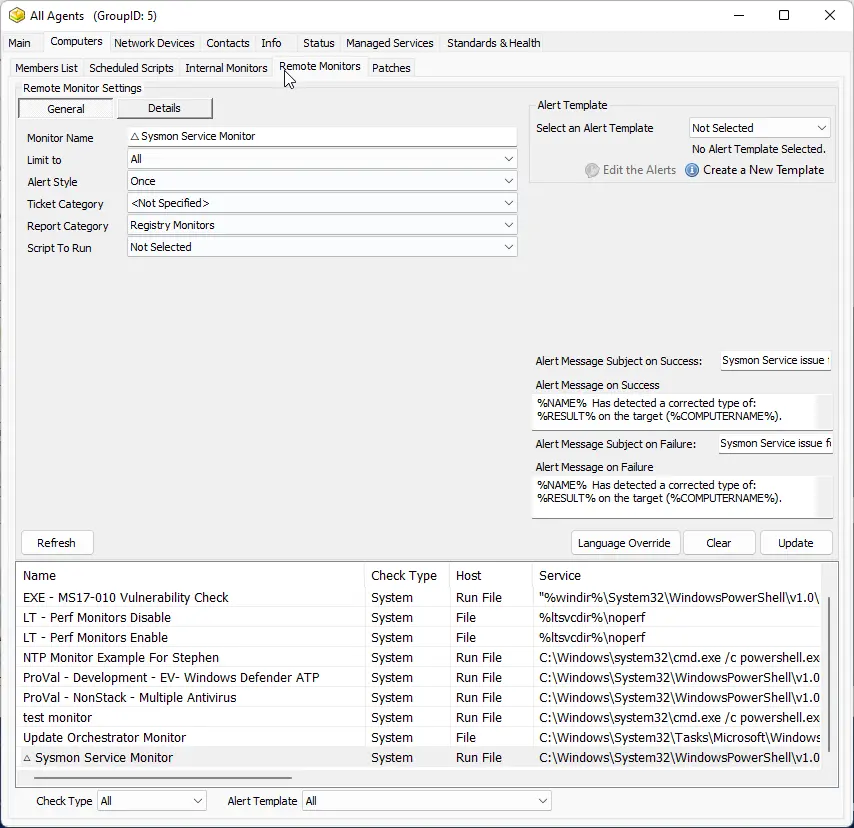854x828 pixels.
Task: Click the Clear button
Action: (x=719, y=543)
